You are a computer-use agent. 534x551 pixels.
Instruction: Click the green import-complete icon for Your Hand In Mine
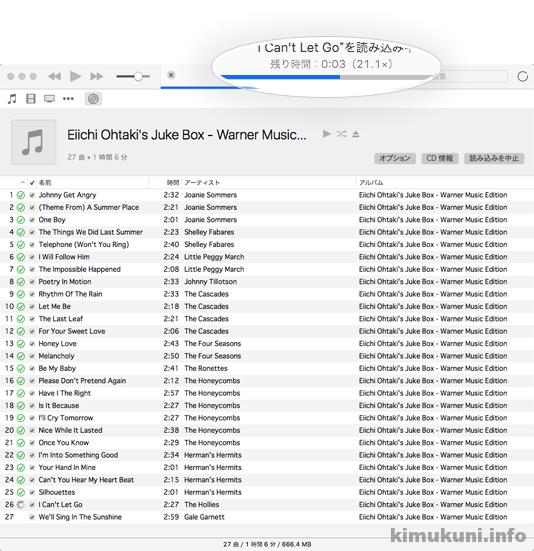pyautogui.click(x=21, y=468)
